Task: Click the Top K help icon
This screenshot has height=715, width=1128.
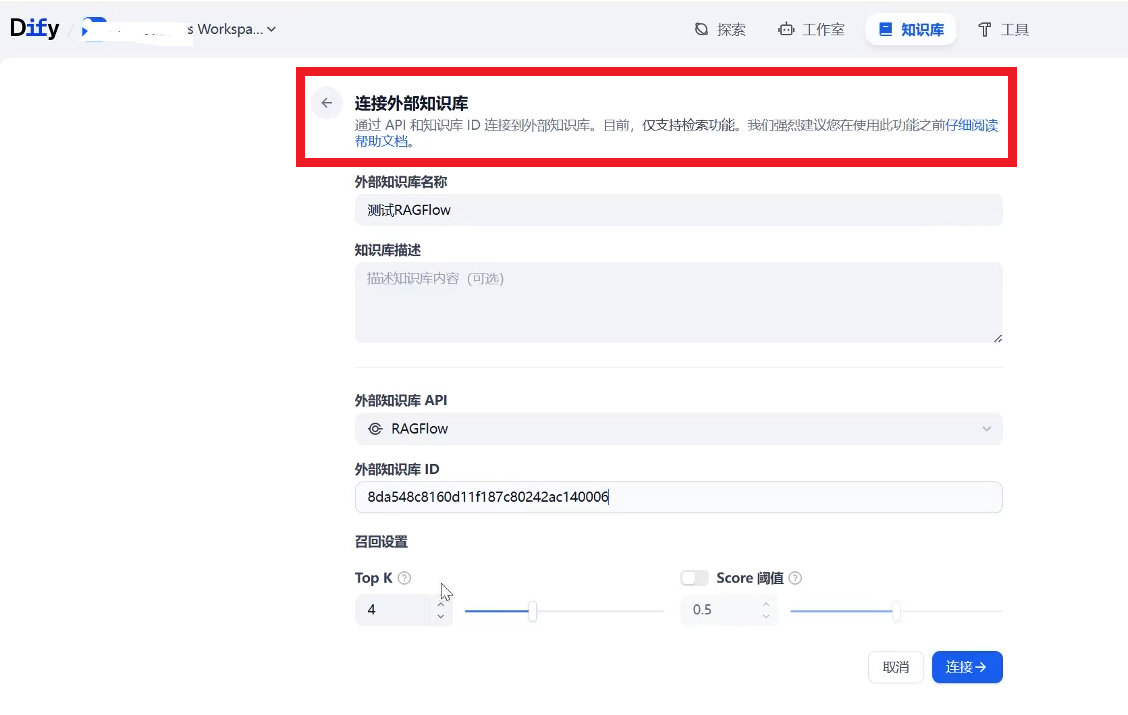Action: tap(404, 578)
